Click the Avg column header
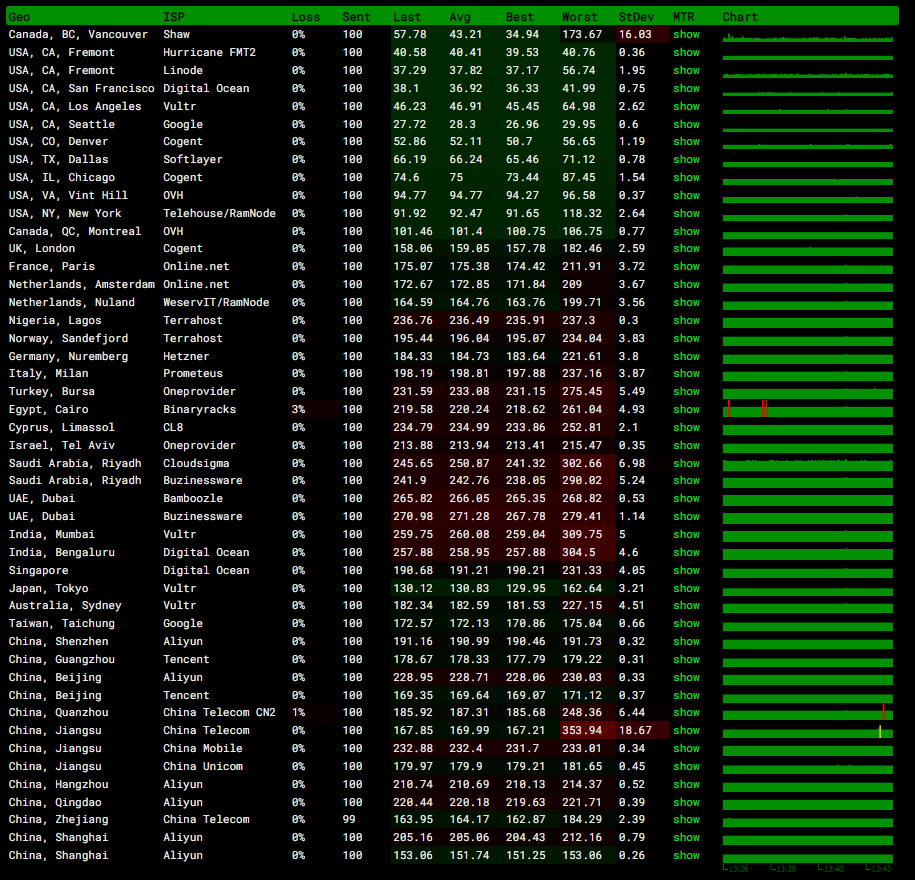 pos(460,17)
